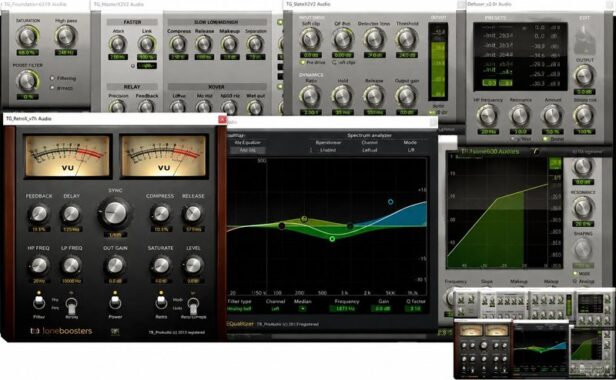This screenshot has width=616, height=380.
Task: Select the yellow node on the EQ curve
Action: point(304,219)
